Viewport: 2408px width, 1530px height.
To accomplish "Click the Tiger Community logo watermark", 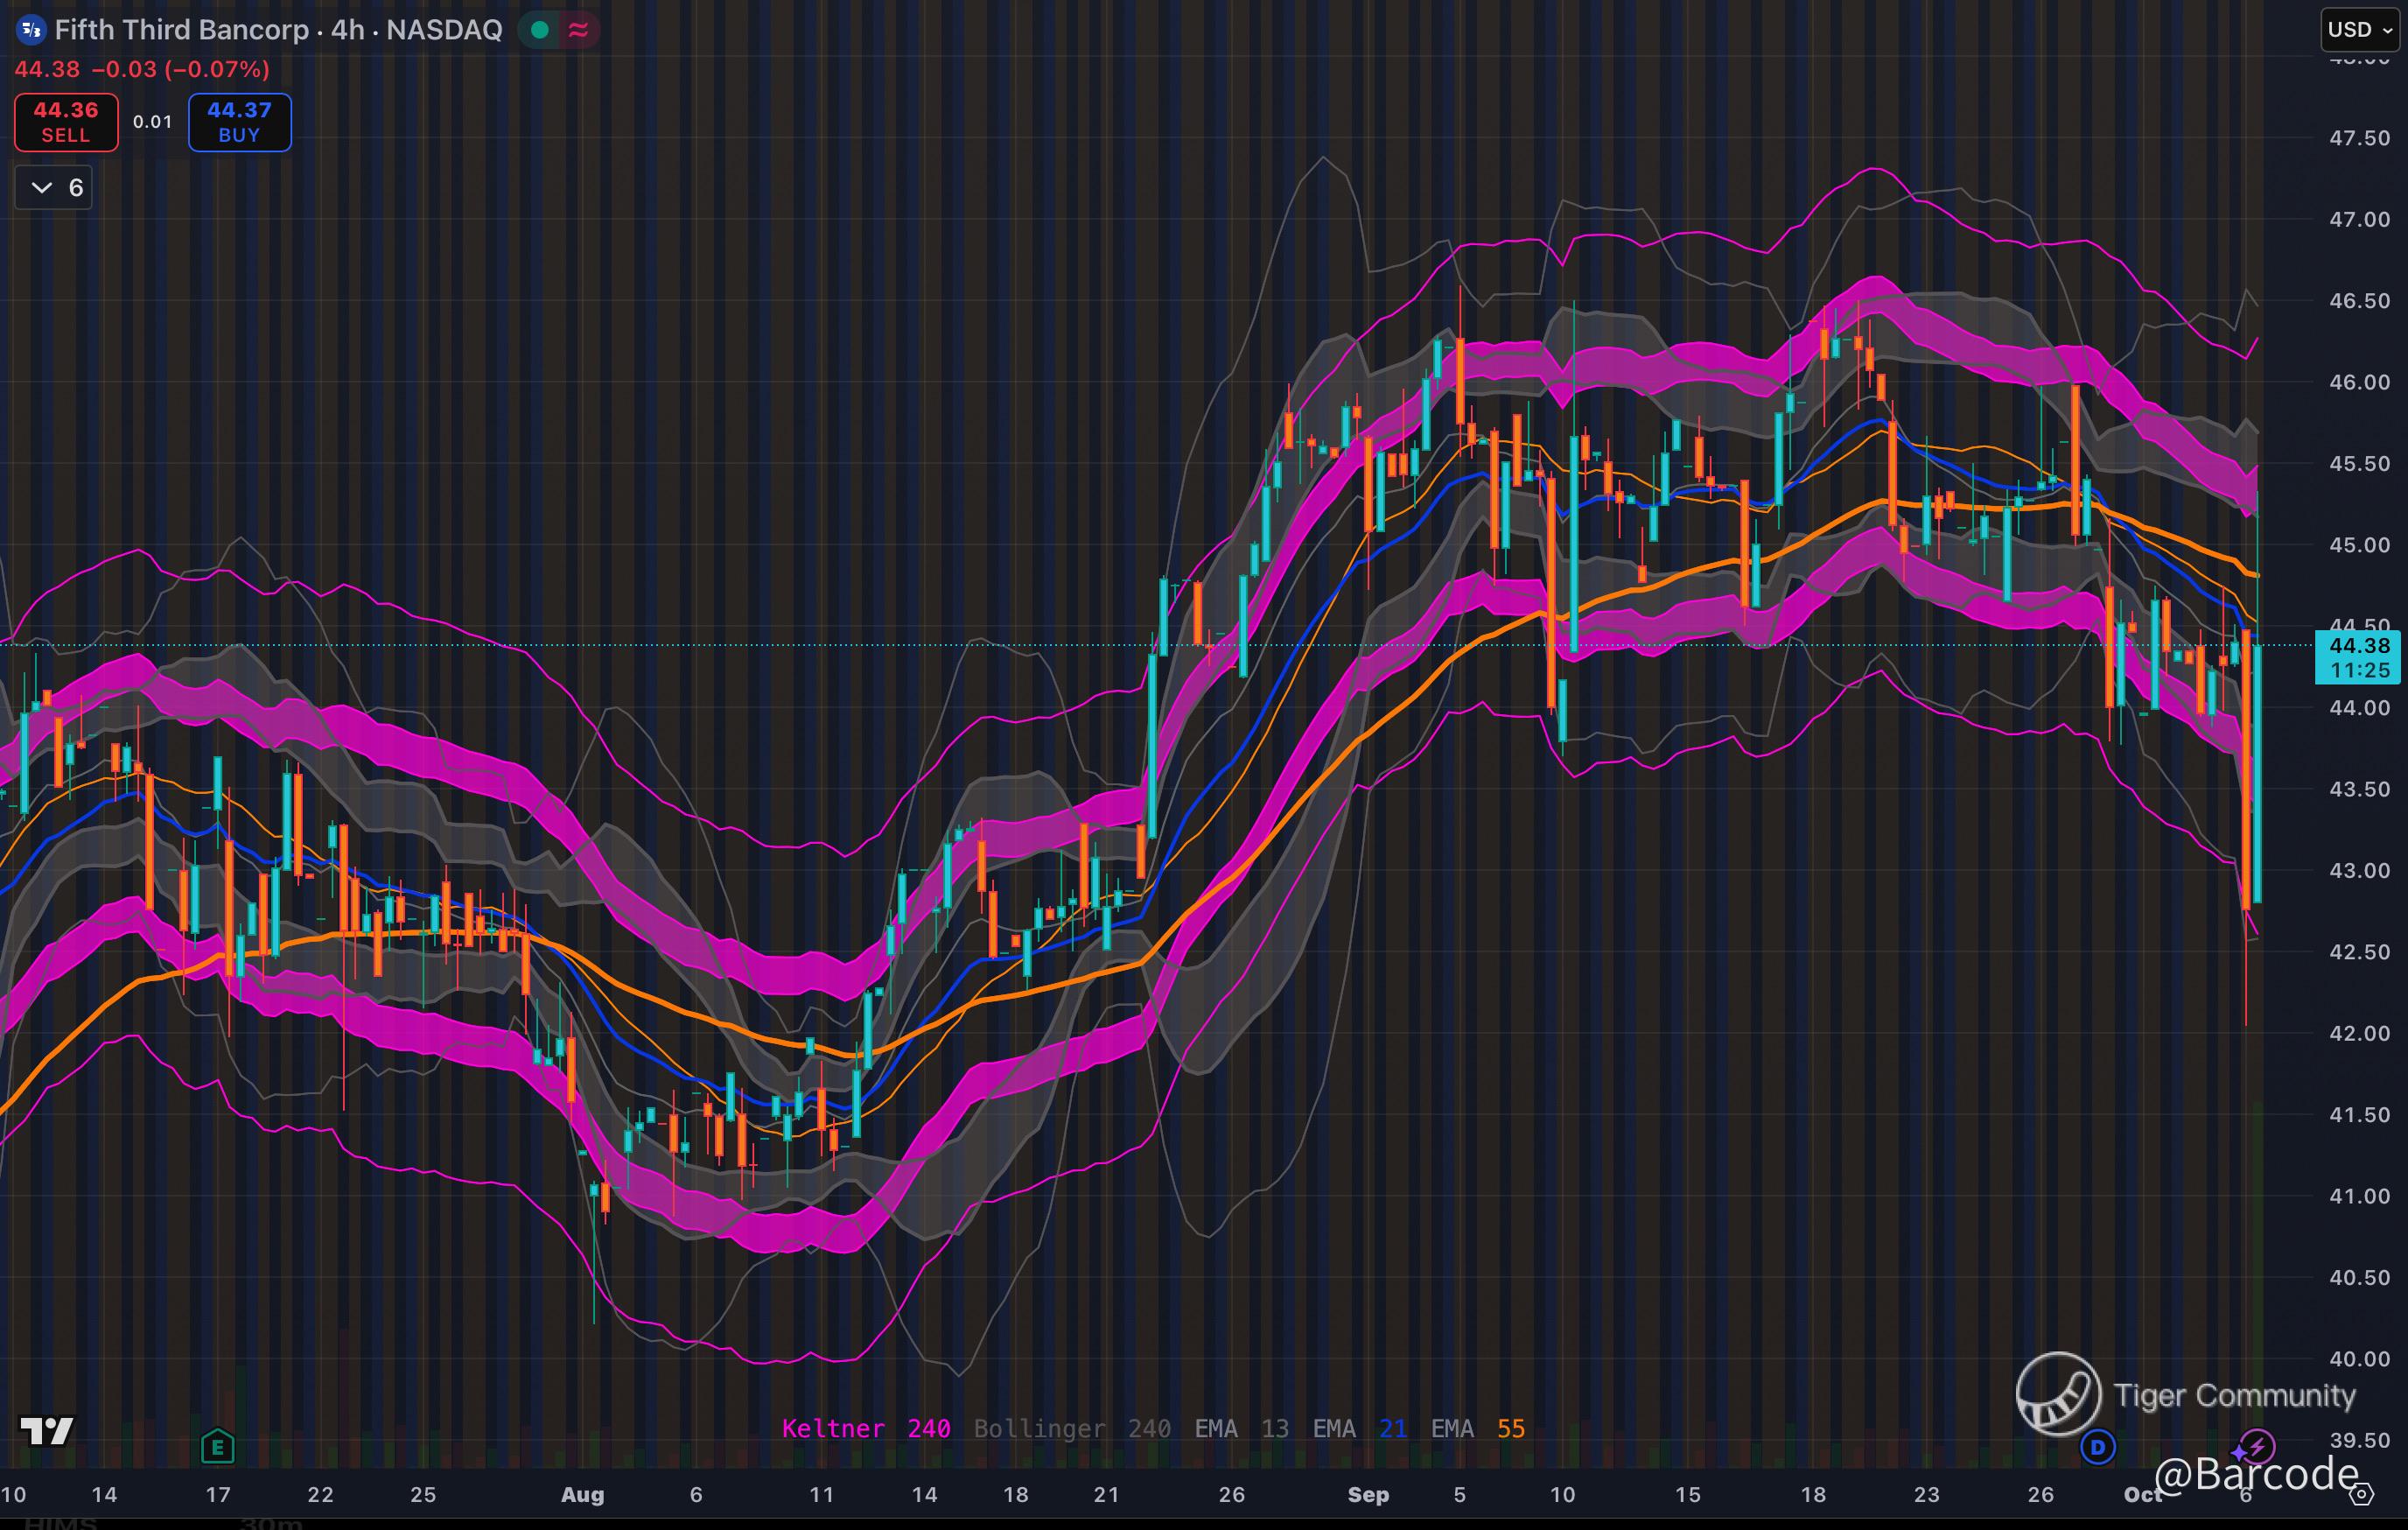I will 2058,1393.
